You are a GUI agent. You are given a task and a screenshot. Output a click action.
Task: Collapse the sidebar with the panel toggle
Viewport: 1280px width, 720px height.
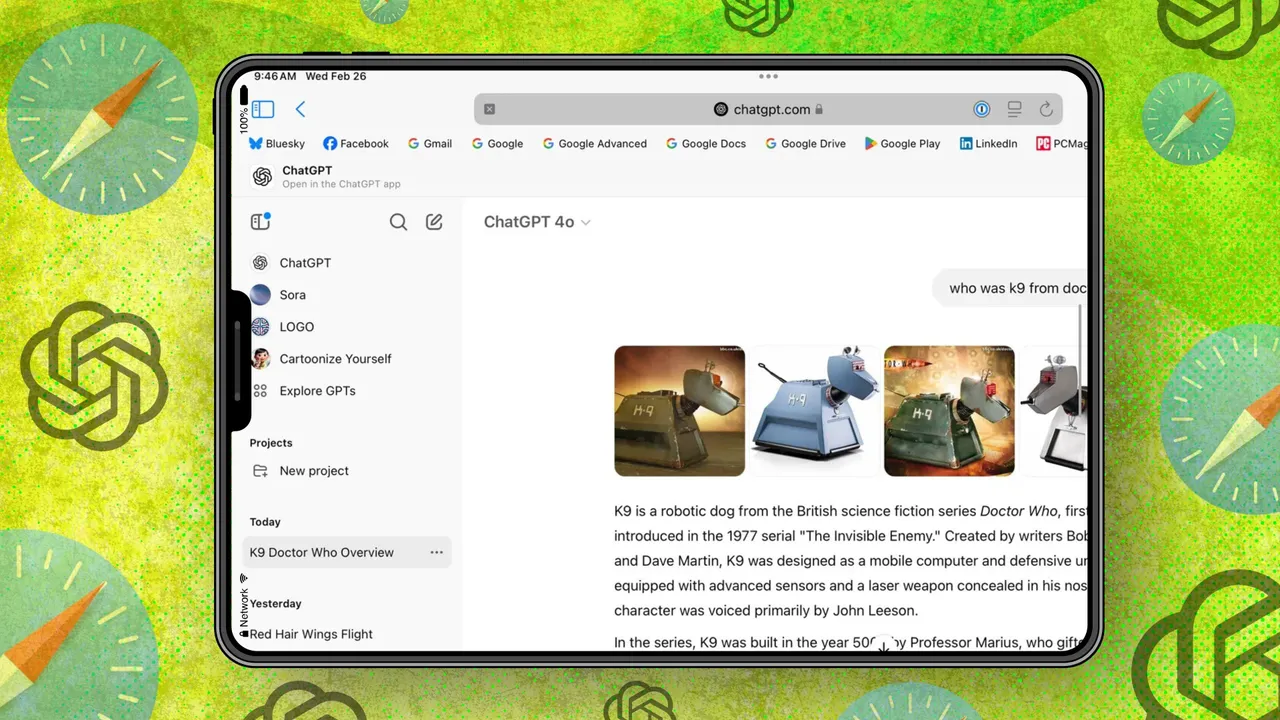[260, 221]
